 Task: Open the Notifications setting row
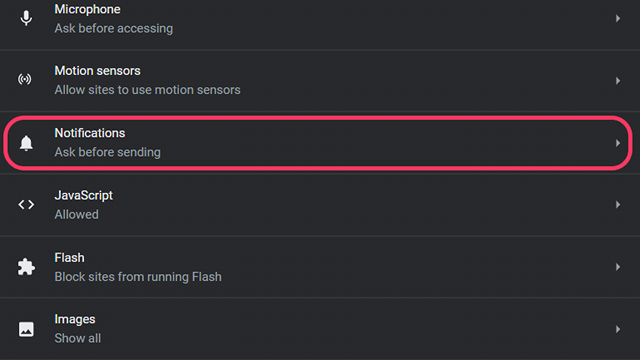pos(318,143)
